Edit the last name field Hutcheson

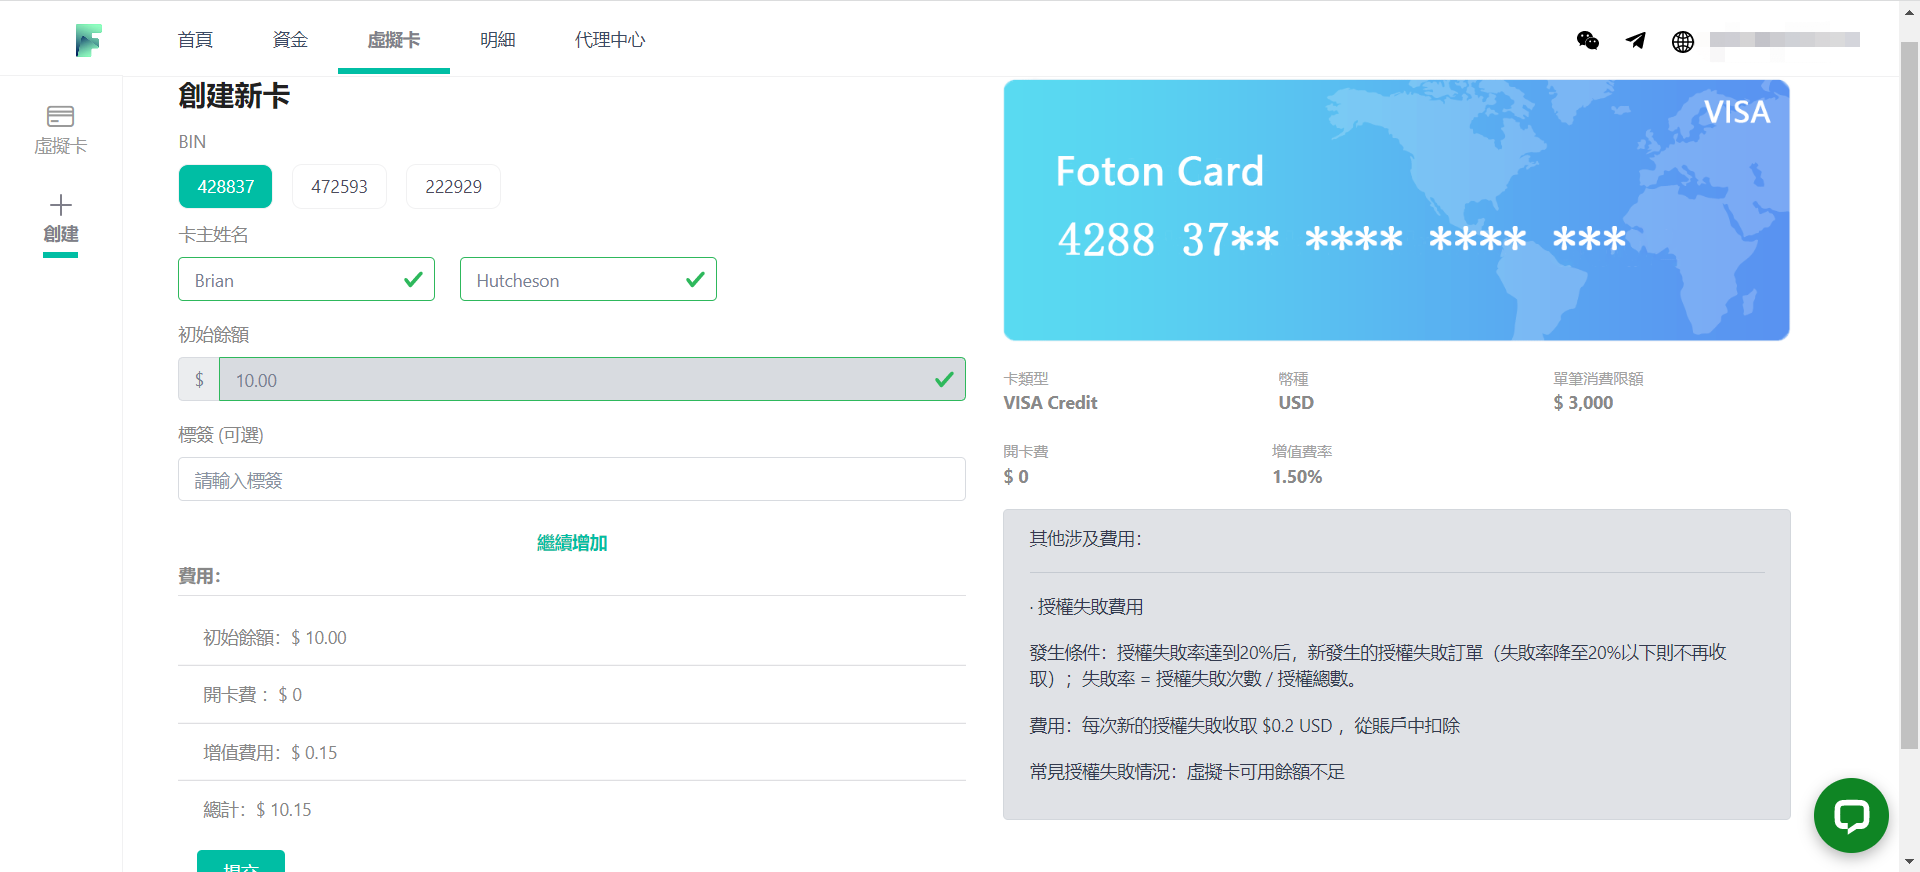tap(588, 280)
